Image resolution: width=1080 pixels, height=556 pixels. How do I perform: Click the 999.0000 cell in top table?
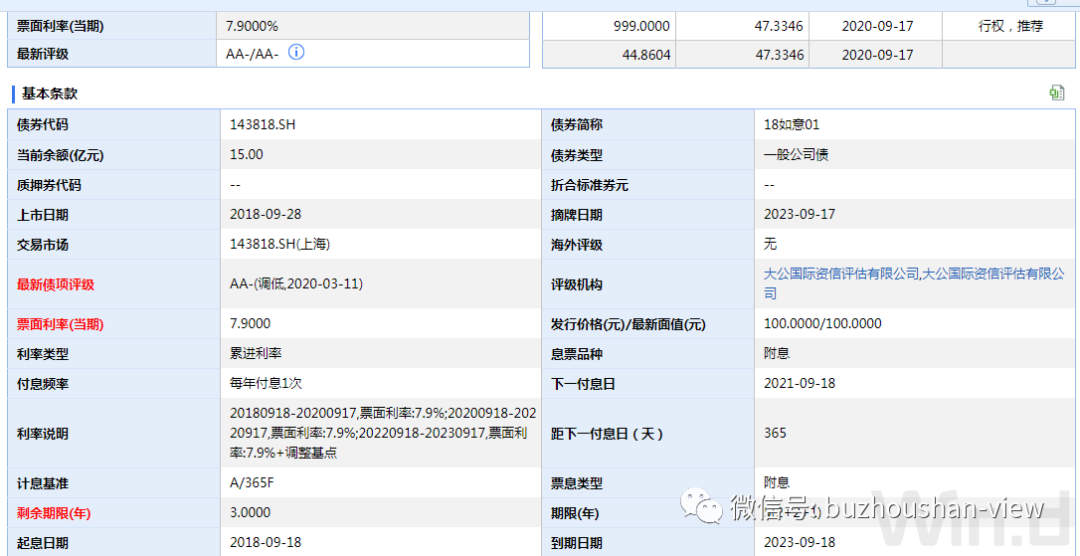click(x=642, y=26)
